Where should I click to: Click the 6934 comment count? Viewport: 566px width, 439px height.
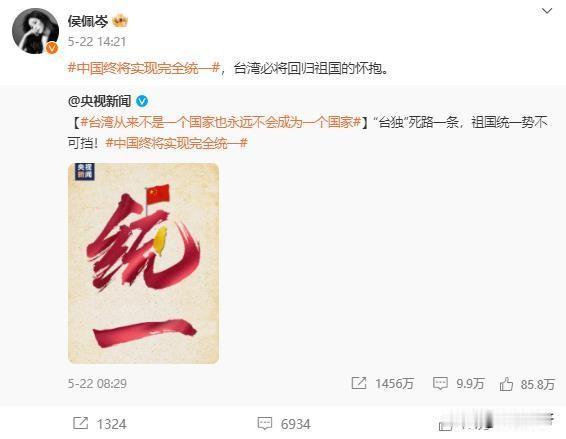click(x=296, y=424)
